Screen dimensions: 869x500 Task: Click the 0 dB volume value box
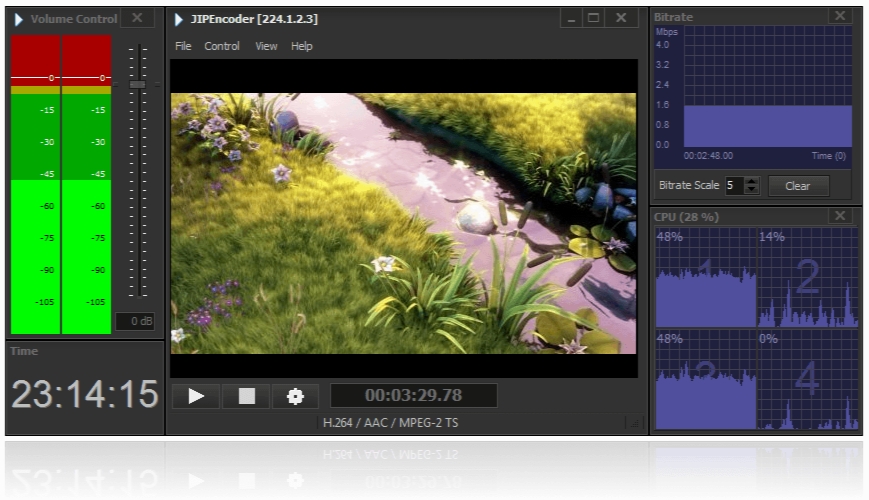point(135,321)
